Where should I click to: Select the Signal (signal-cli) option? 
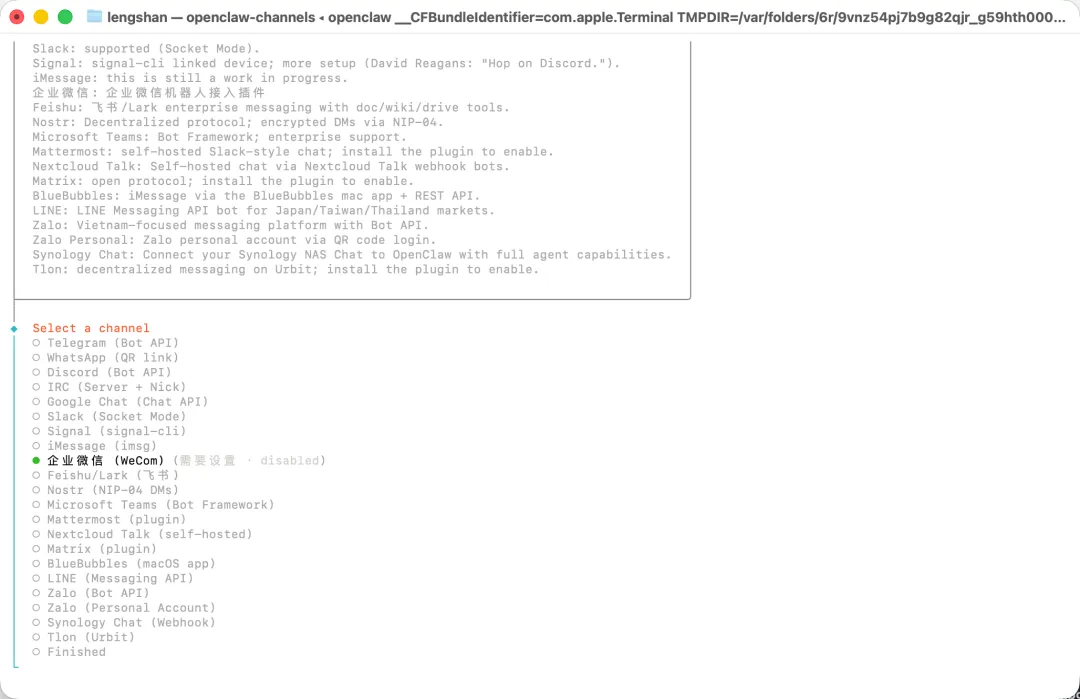pyautogui.click(x=109, y=431)
